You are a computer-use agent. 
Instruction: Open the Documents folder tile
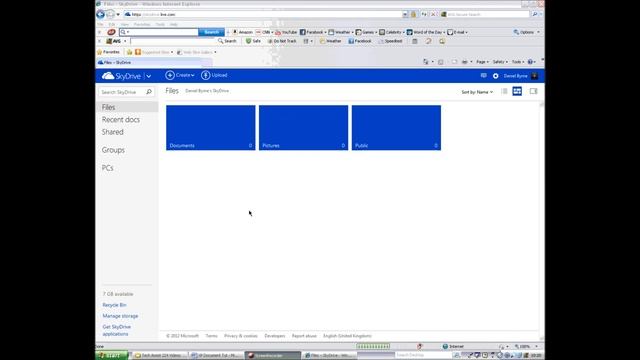click(211, 128)
